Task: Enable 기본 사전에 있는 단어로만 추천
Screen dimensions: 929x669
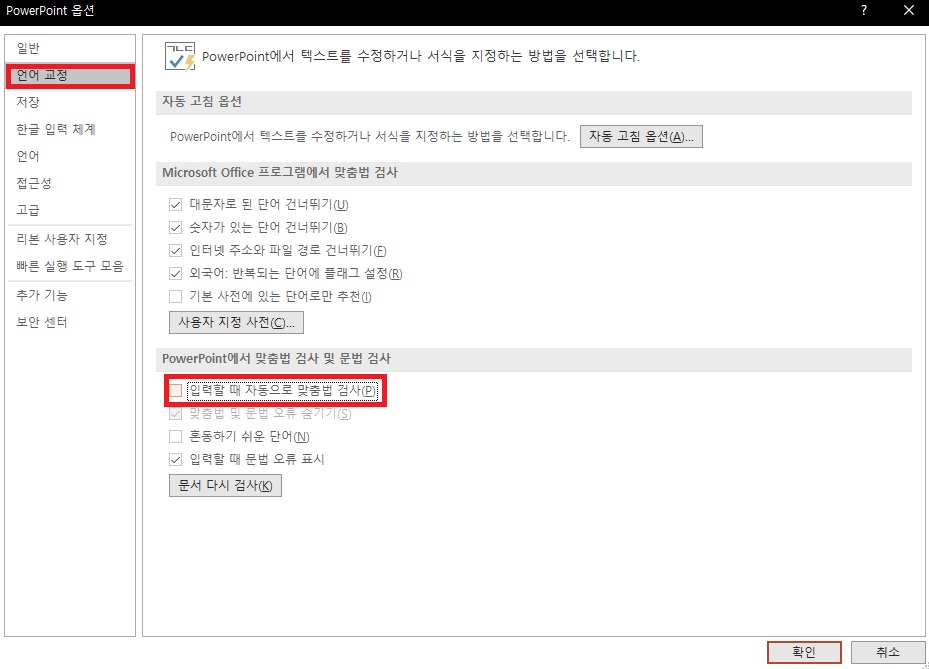Action: [x=175, y=296]
